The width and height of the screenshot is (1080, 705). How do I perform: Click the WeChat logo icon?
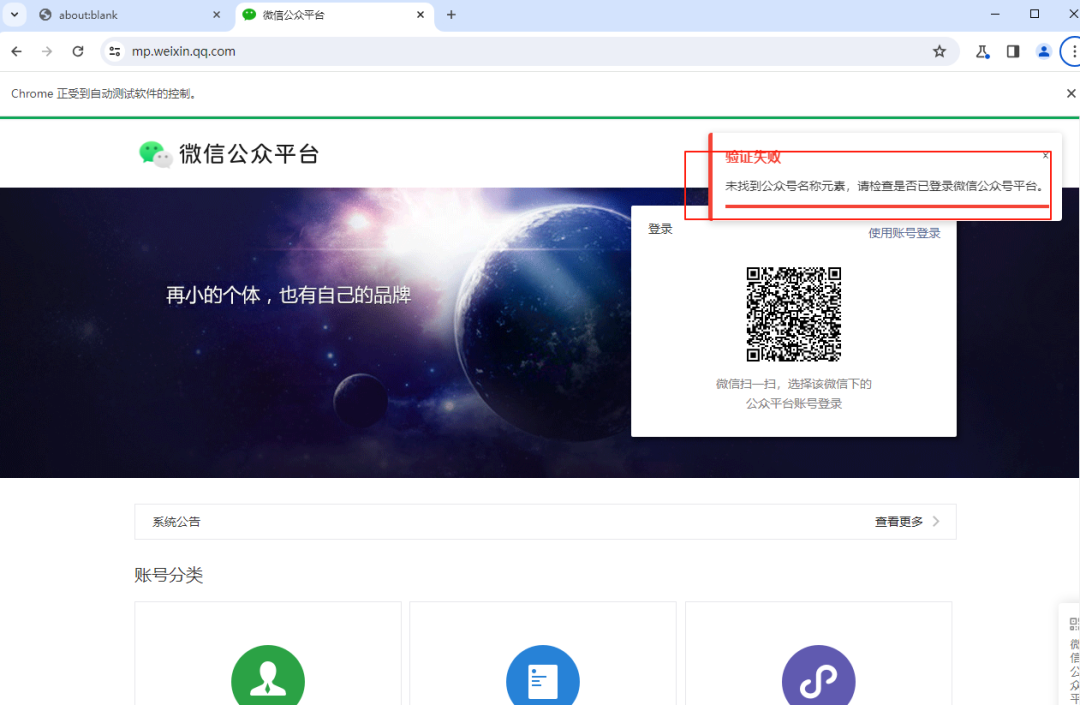pos(155,154)
